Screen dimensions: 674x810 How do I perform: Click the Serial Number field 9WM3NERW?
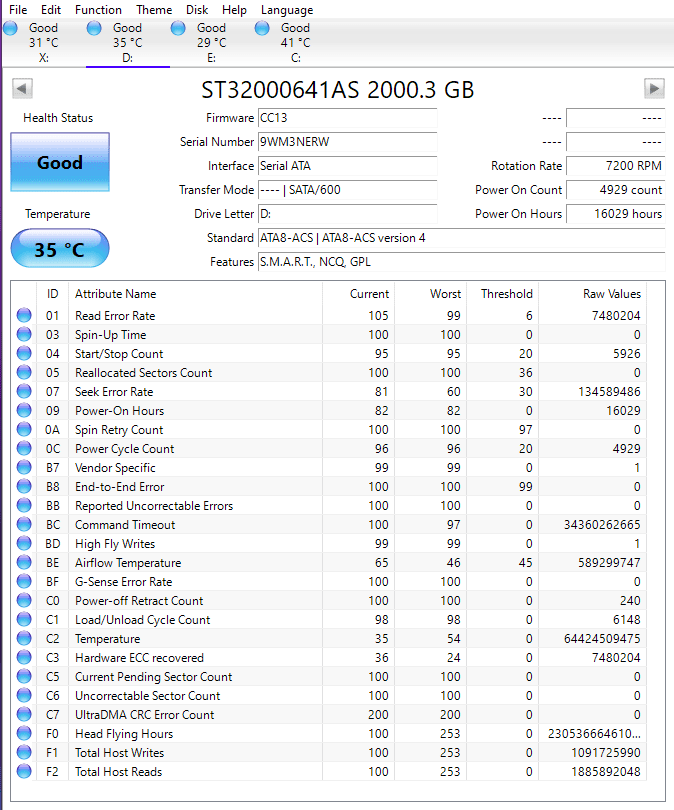(348, 142)
